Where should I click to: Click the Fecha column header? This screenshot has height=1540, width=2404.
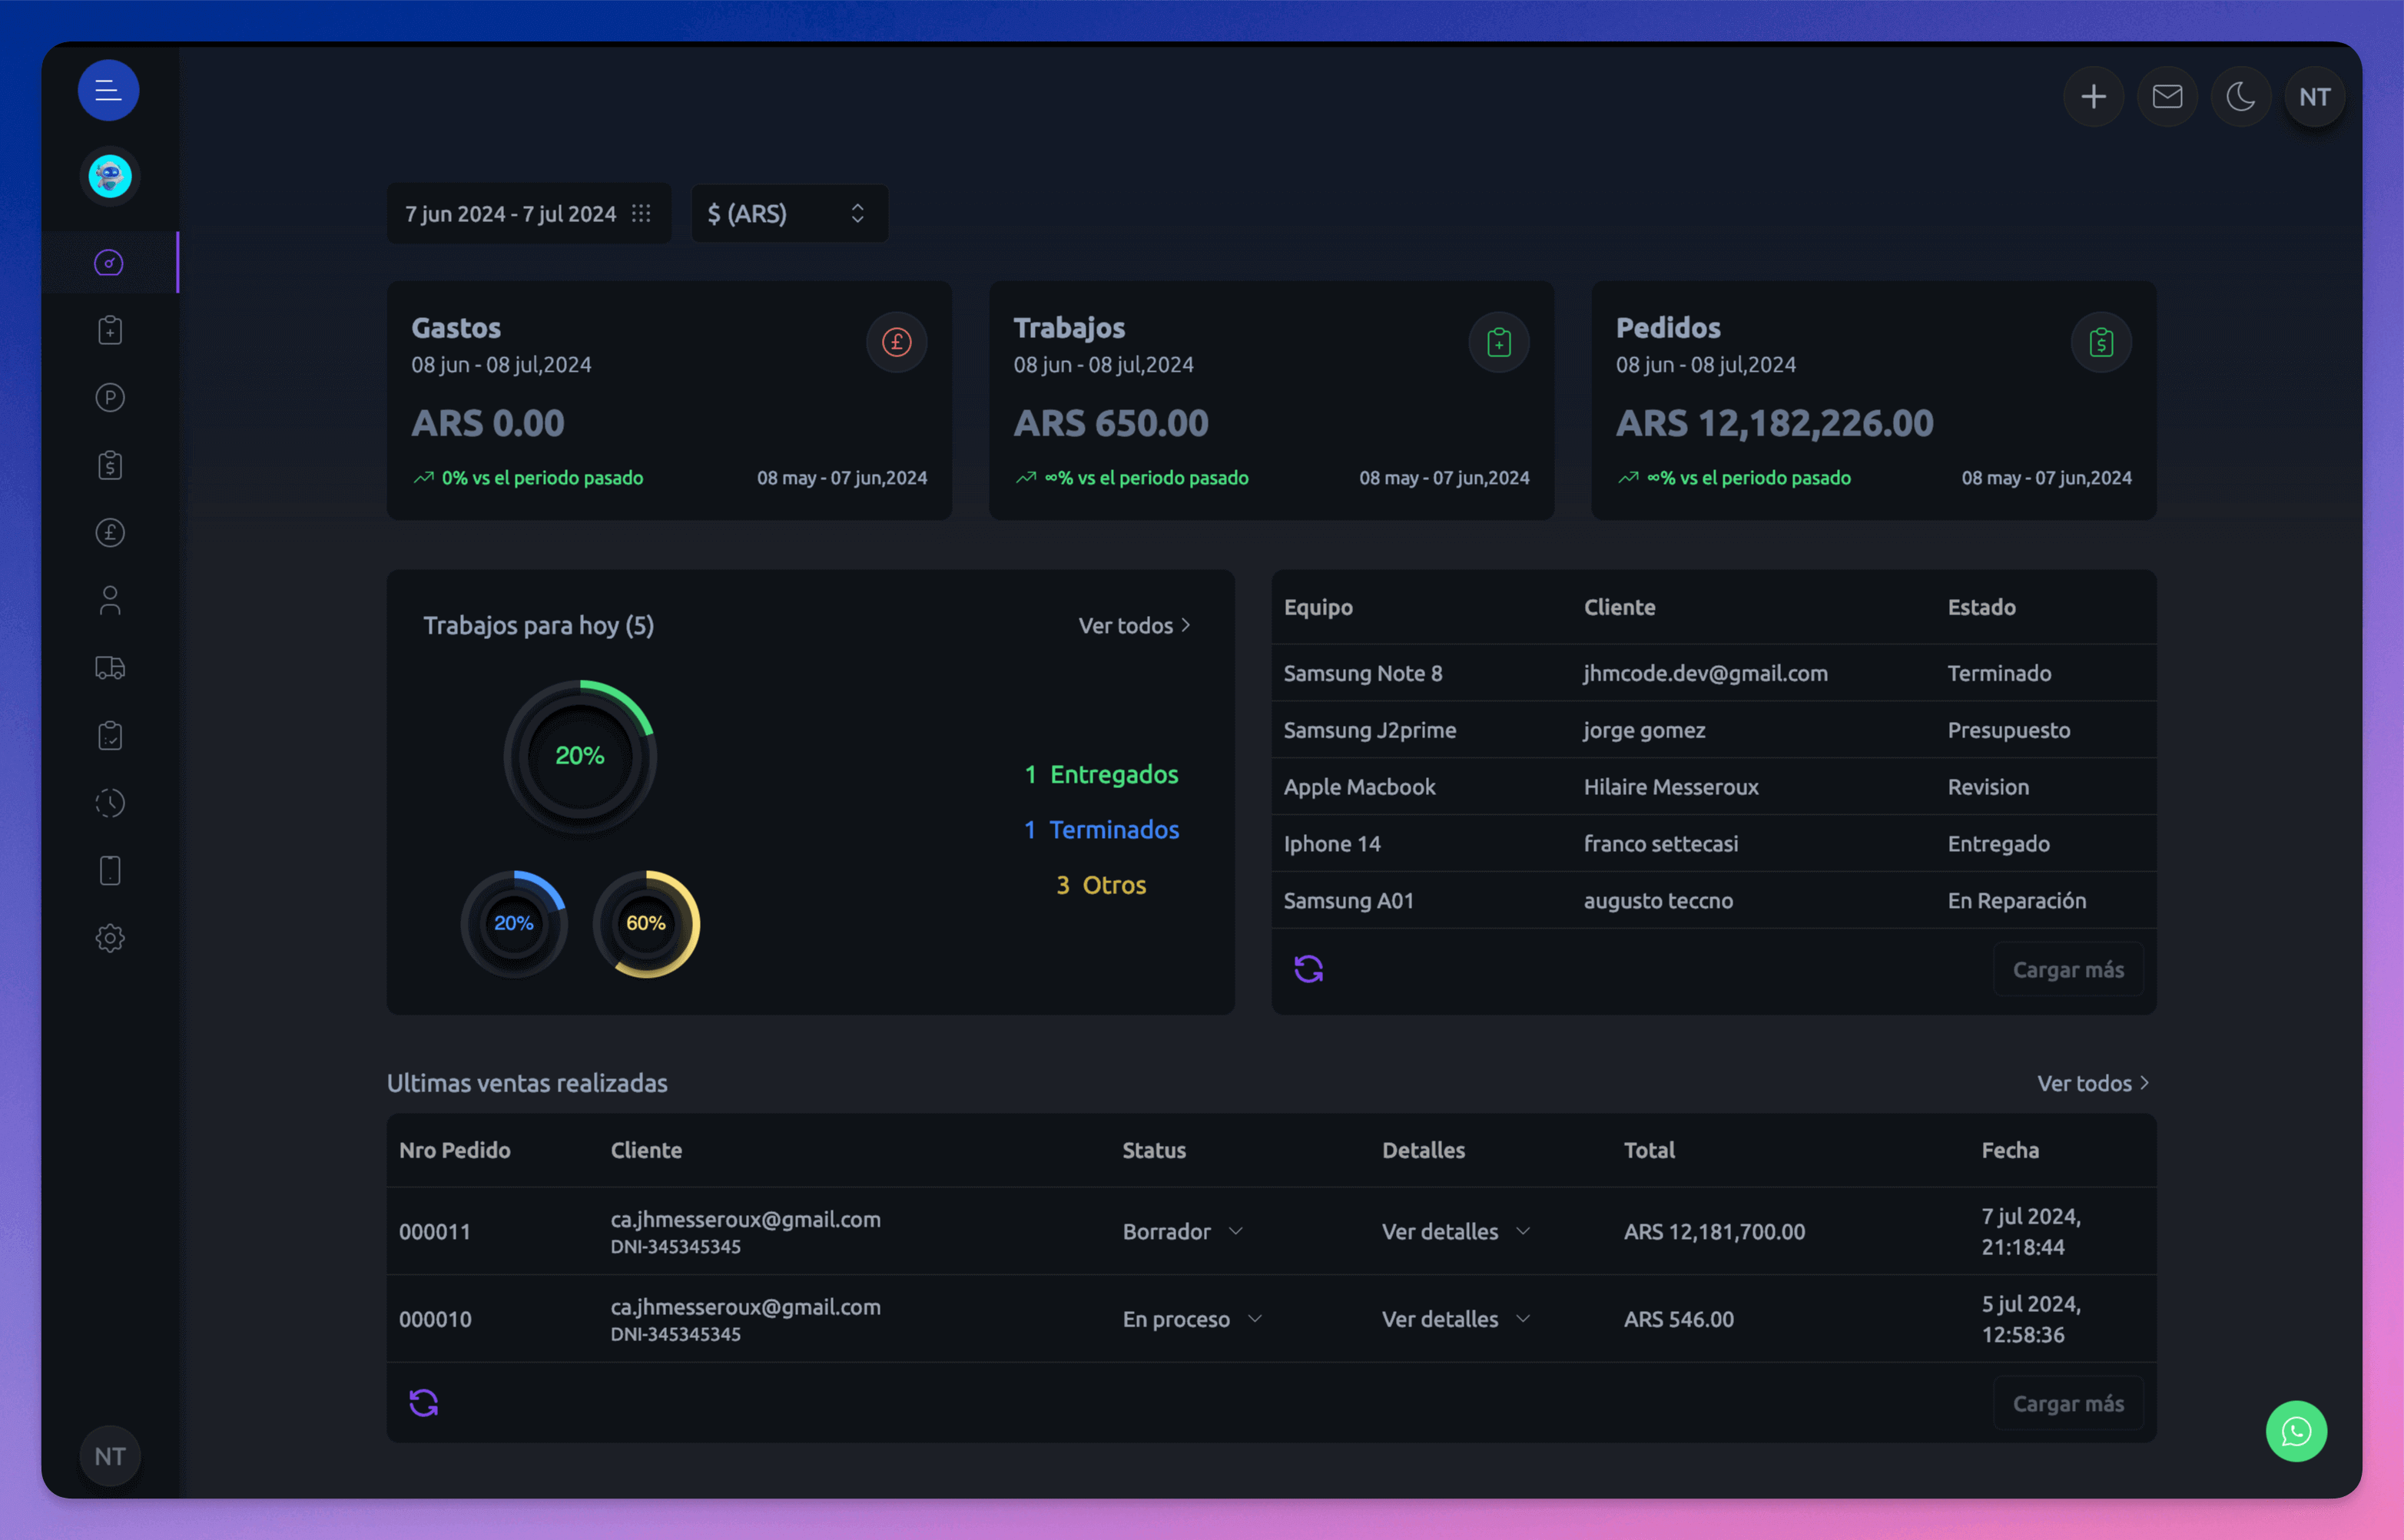coord(2010,1150)
